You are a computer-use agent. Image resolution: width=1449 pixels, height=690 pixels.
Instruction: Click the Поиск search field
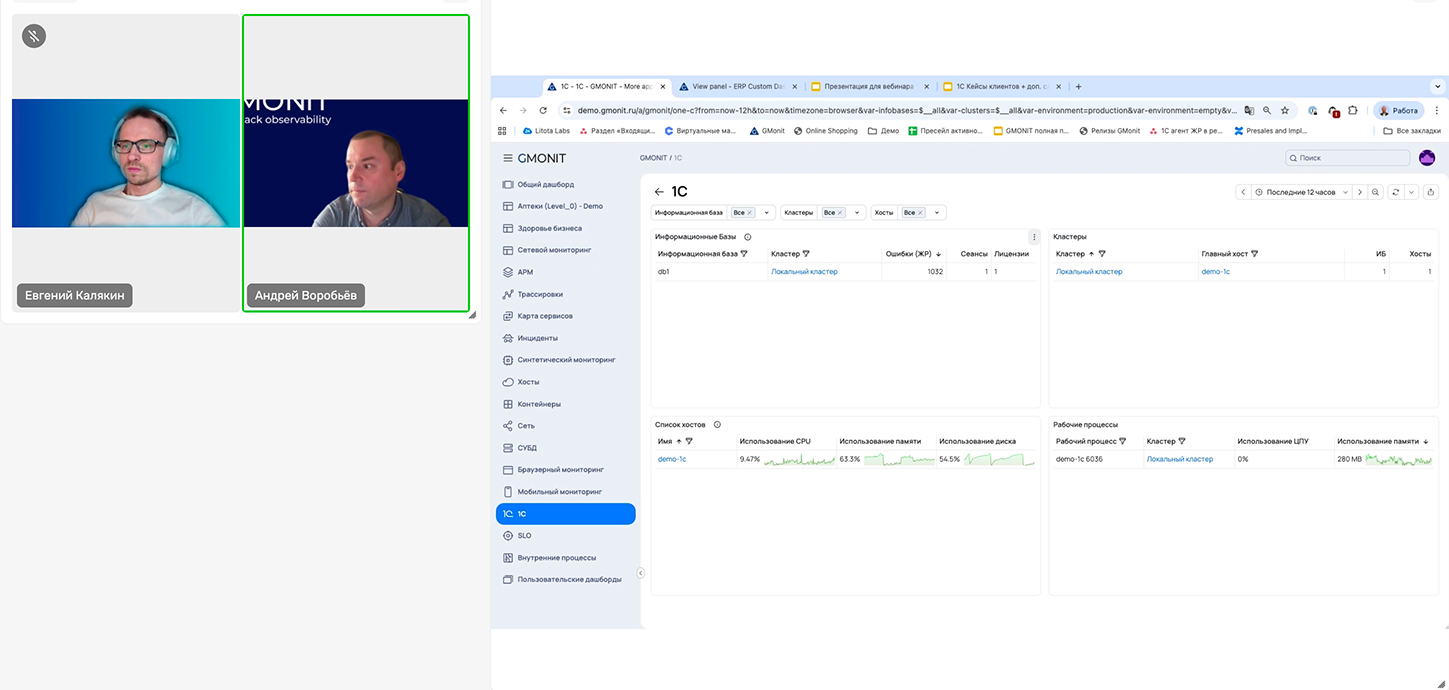pos(1349,158)
